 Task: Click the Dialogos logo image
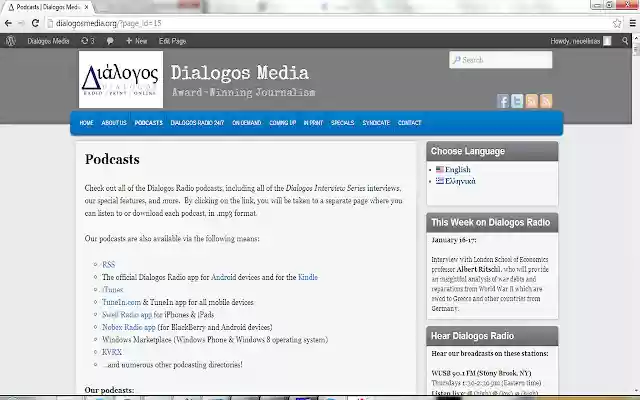point(121,79)
